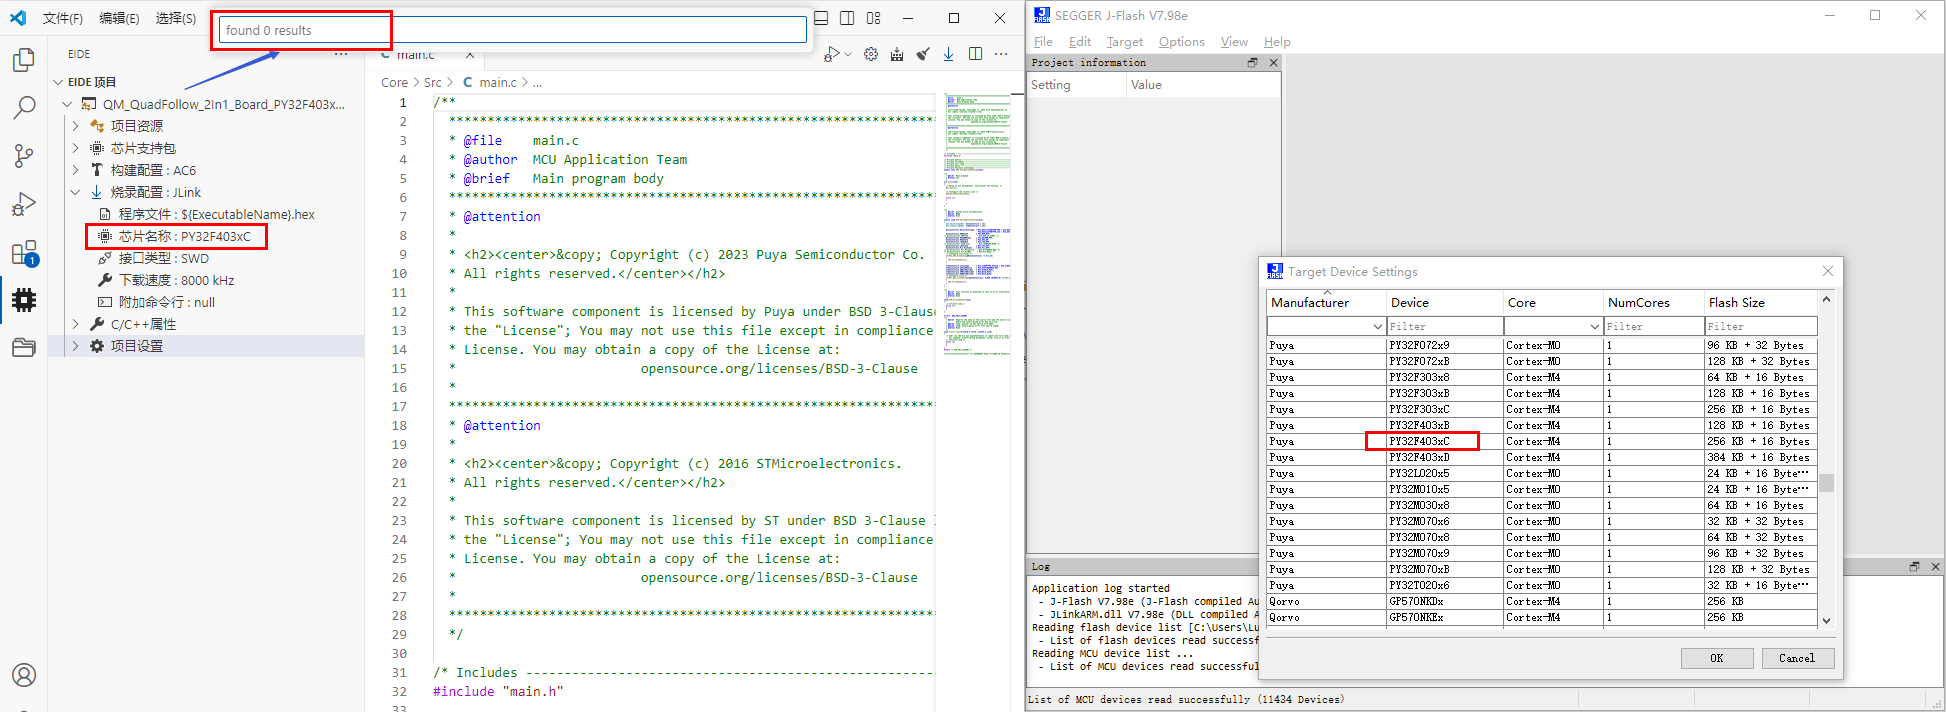Open the Search view icon
Screen dimensions: 1946x712
coord(24,108)
